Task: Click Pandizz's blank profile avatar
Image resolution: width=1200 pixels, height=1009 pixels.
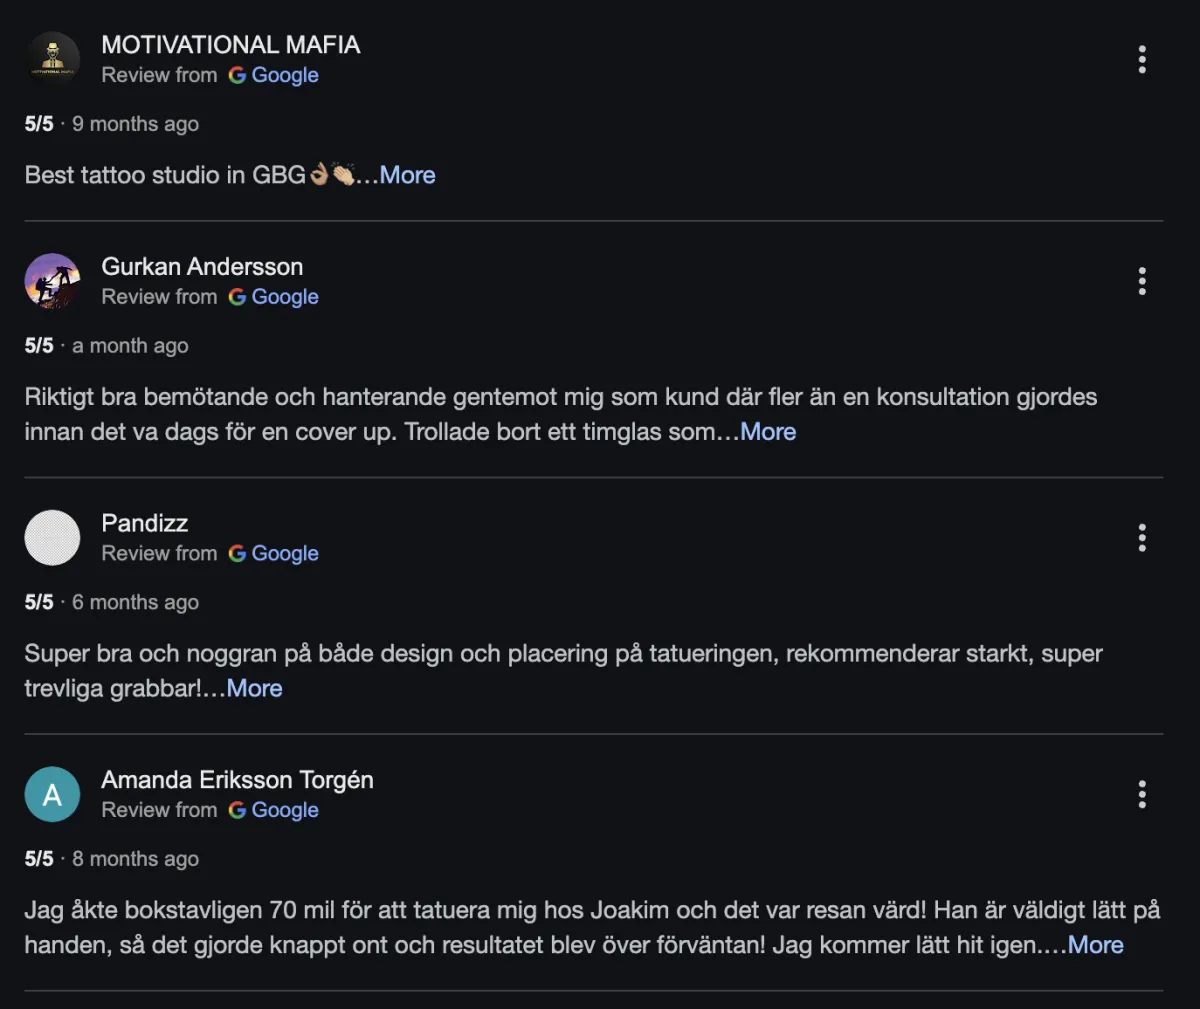Action: point(52,538)
